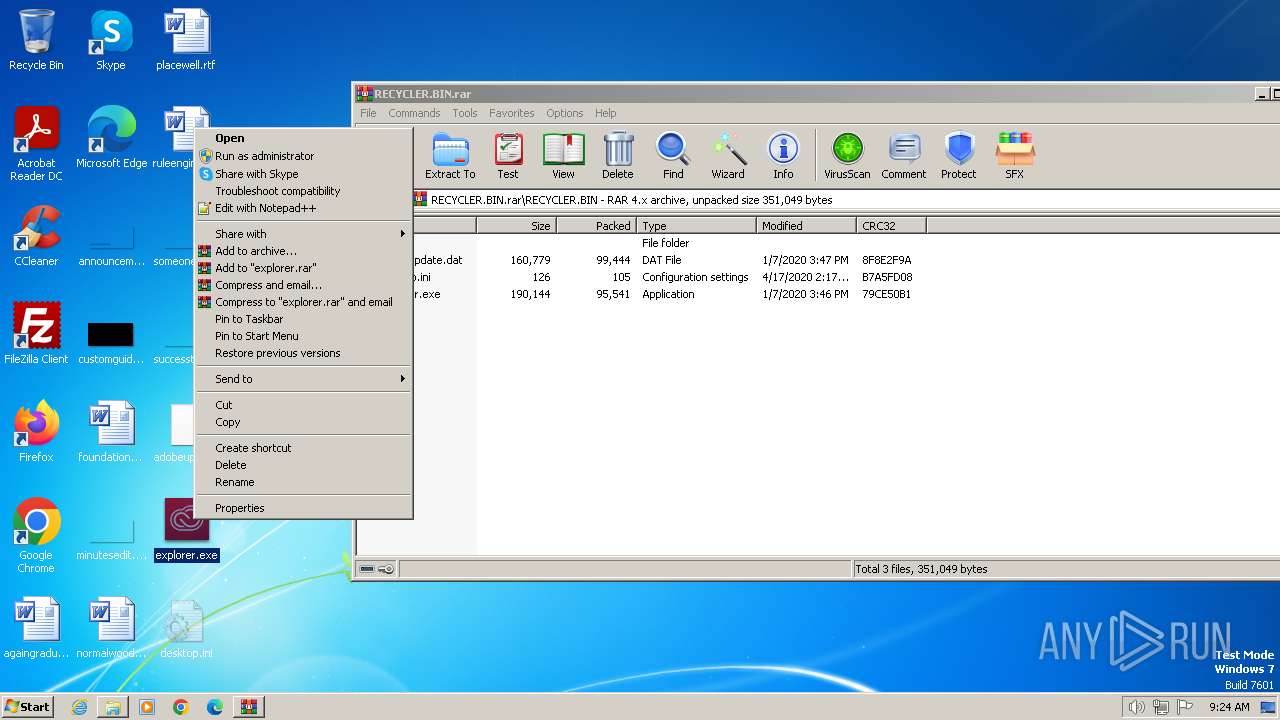Choose Run as administrator
Viewport: 1280px width, 720px height.
click(303, 156)
